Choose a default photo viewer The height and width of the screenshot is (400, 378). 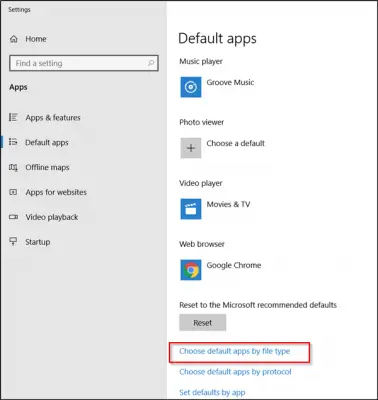[223, 148]
